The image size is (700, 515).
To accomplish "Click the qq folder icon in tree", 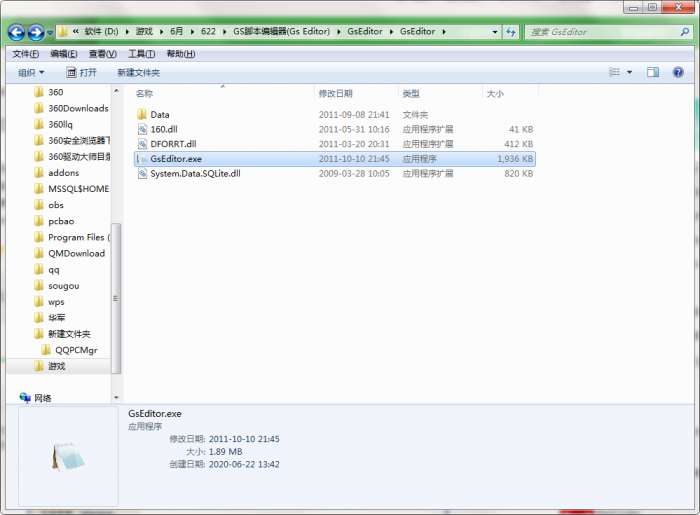I will pyautogui.click(x=39, y=270).
